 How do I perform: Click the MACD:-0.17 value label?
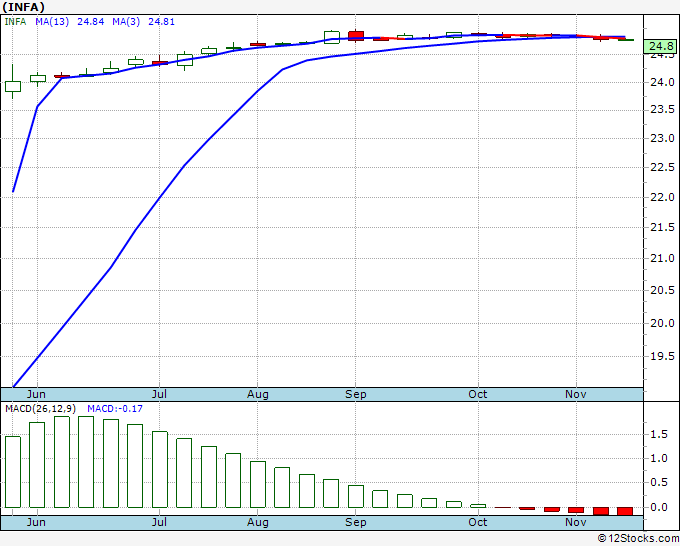pos(115,409)
